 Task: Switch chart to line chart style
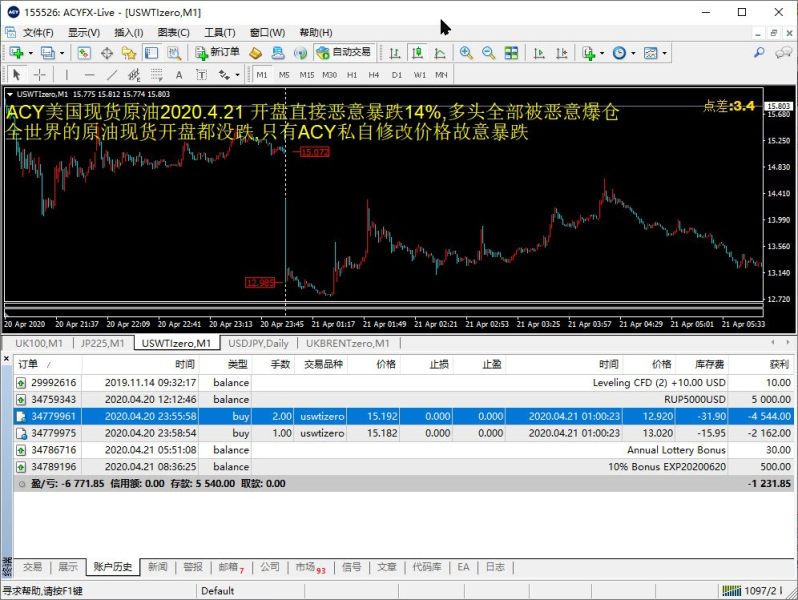tap(440, 52)
